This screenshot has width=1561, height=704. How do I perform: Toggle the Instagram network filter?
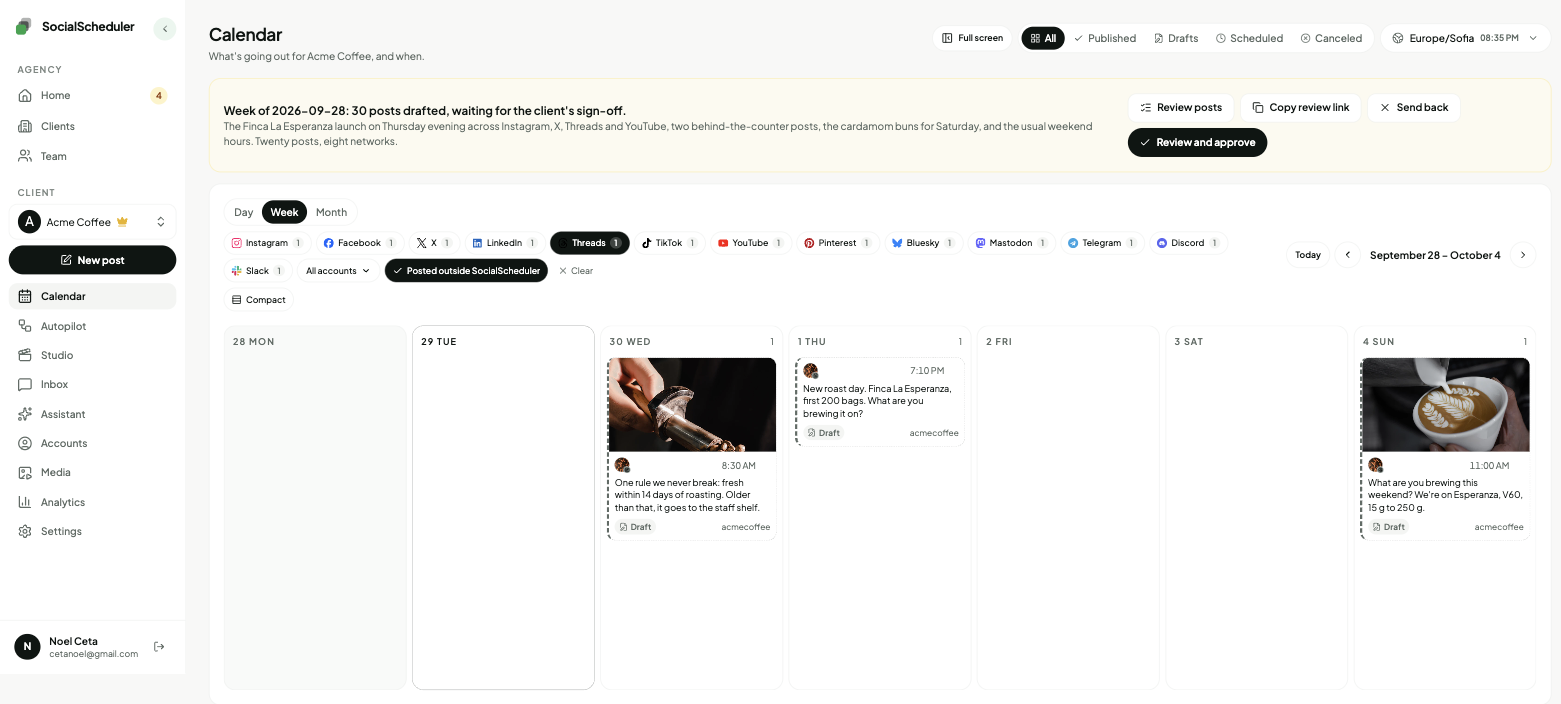(x=267, y=243)
